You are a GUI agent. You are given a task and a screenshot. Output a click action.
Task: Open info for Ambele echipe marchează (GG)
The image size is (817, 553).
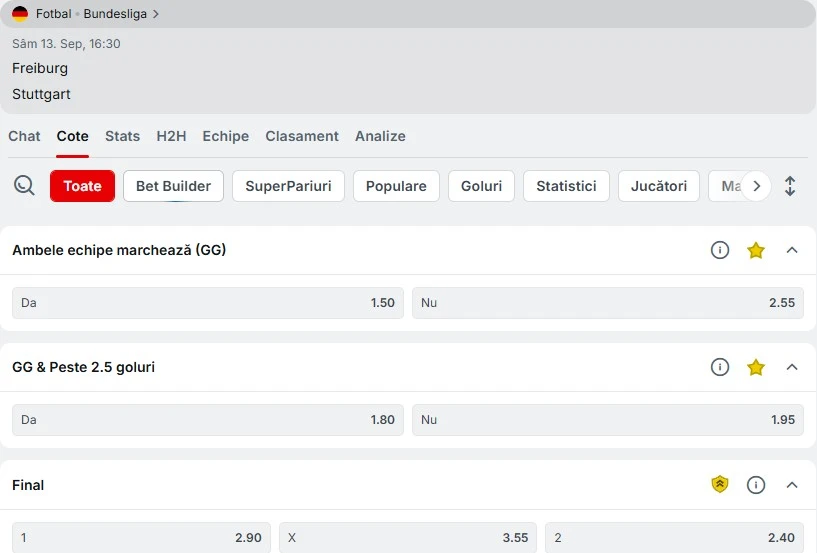(x=720, y=250)
